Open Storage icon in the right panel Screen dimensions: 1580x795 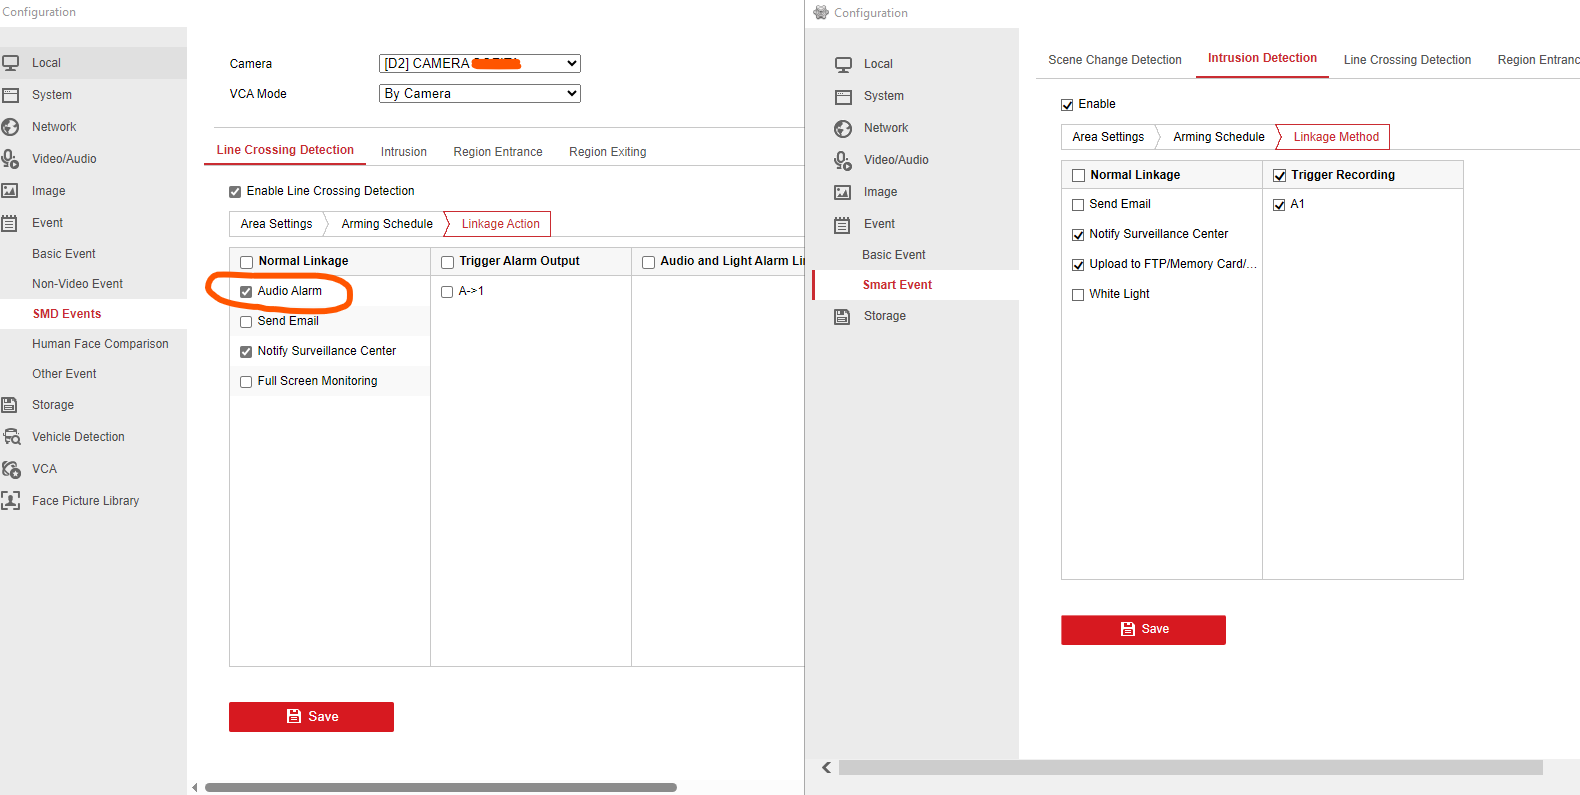click(x=843, y=316)
